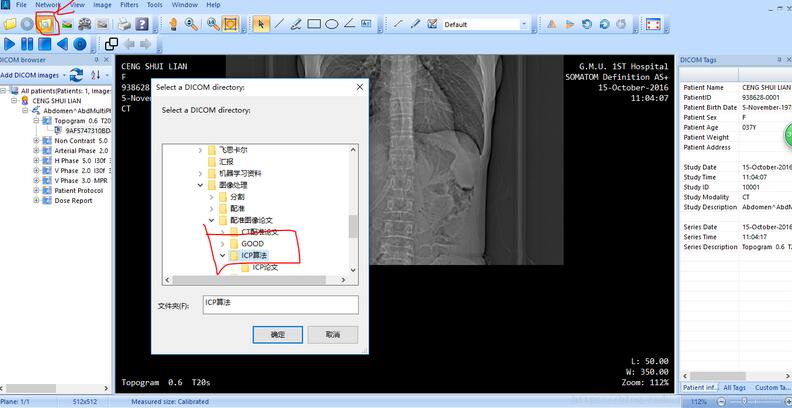The image size is (792, 408).
Task: Expand the Patient Protocol series node
Action: tap(36, 191)
